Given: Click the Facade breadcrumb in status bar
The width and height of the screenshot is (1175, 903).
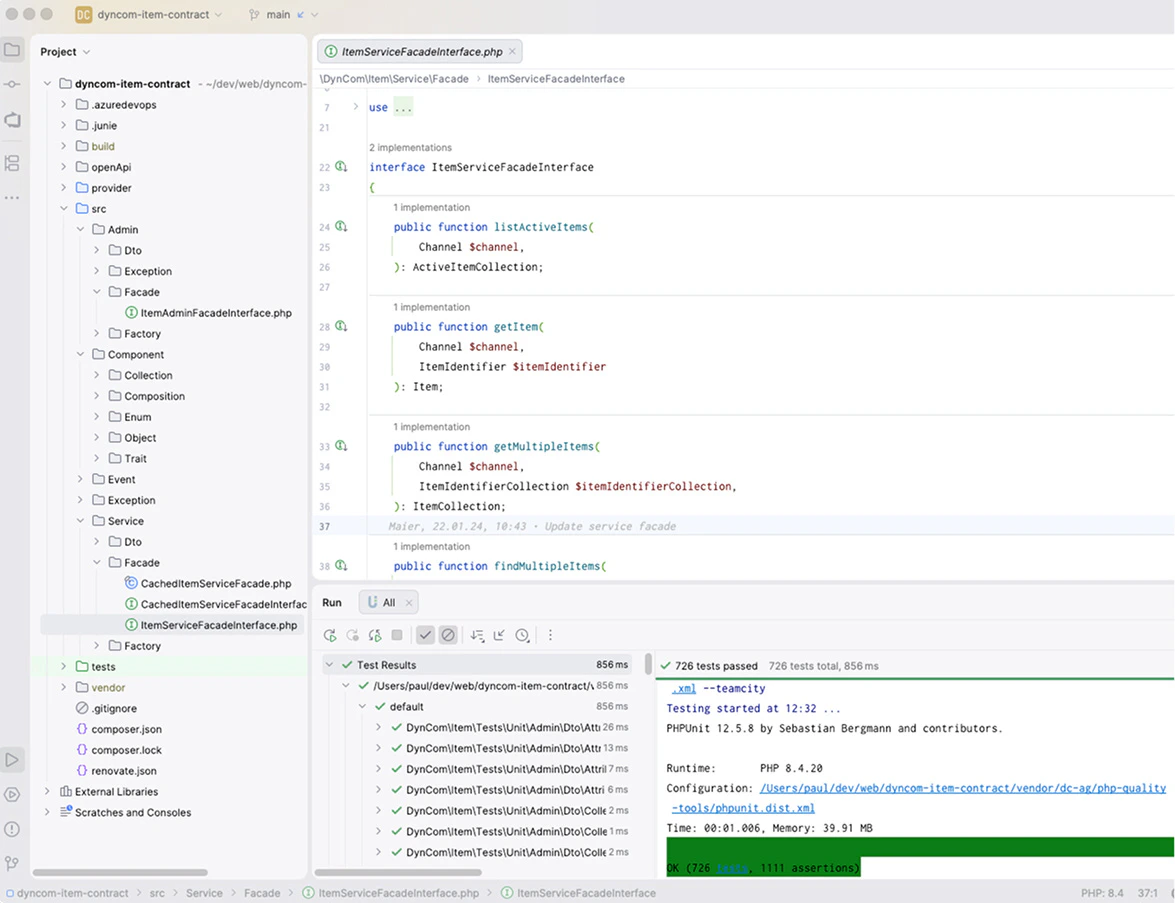Looking at the screenshot, I should click(x=262, y=893).
